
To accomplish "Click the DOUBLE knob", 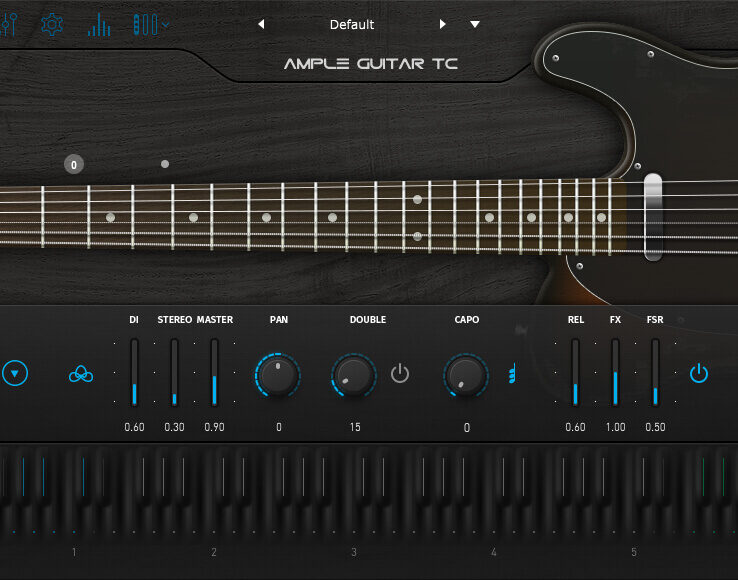I will pyautogui.click(x=353, y=375).
